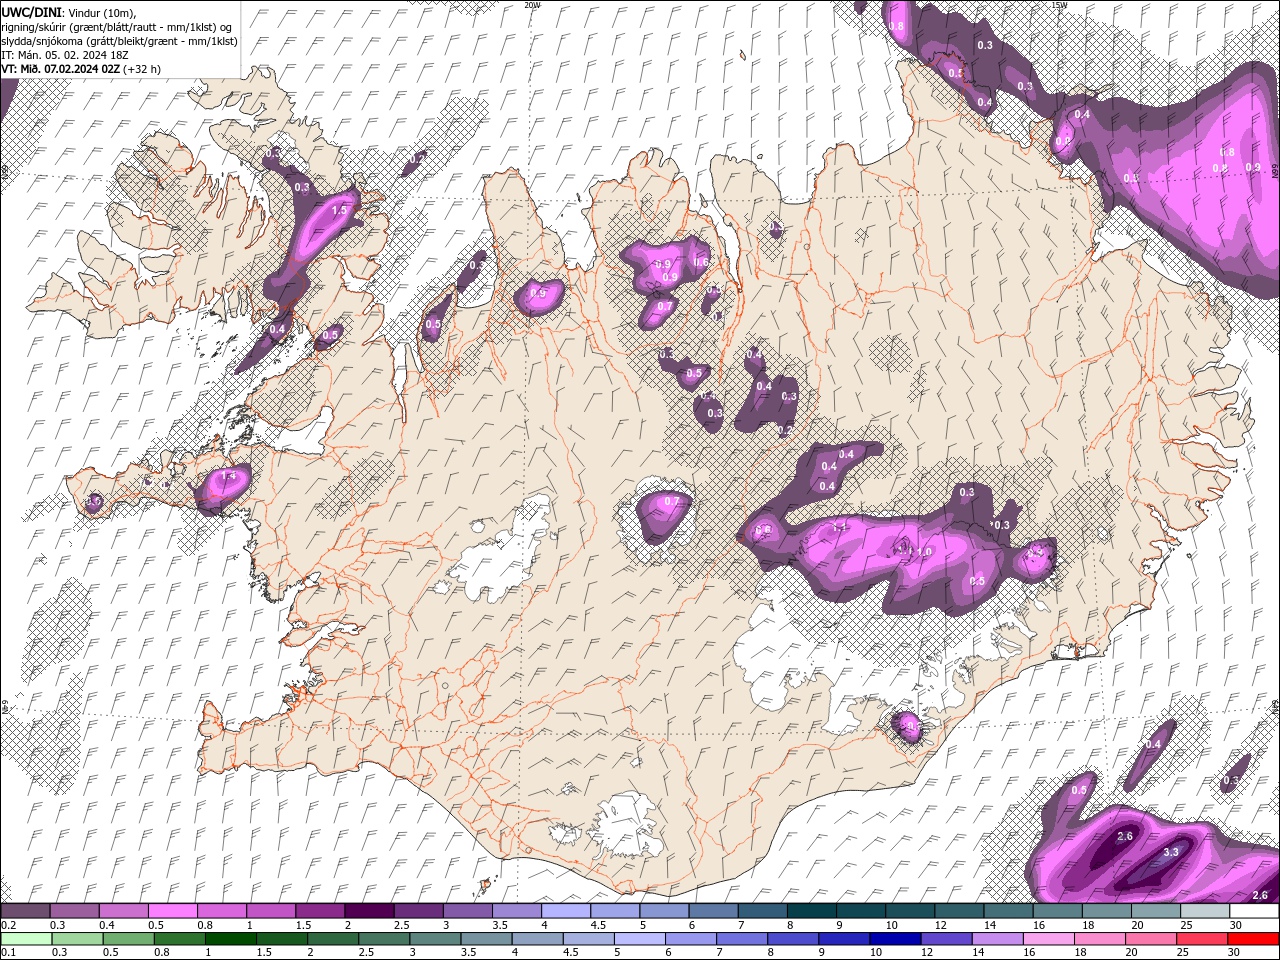Click the 0.7 value on central glacier
The width and height of the screenshot is (1280, 960).
click(x=672, y=501)
